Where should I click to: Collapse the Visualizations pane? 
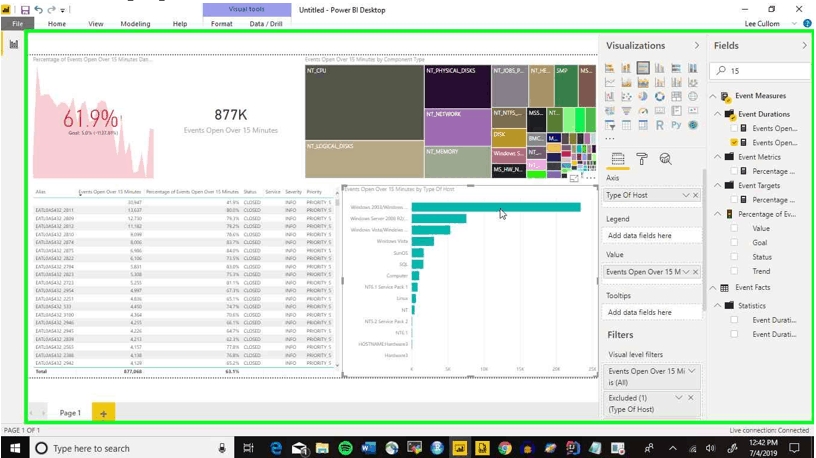(x=697, y=45)
